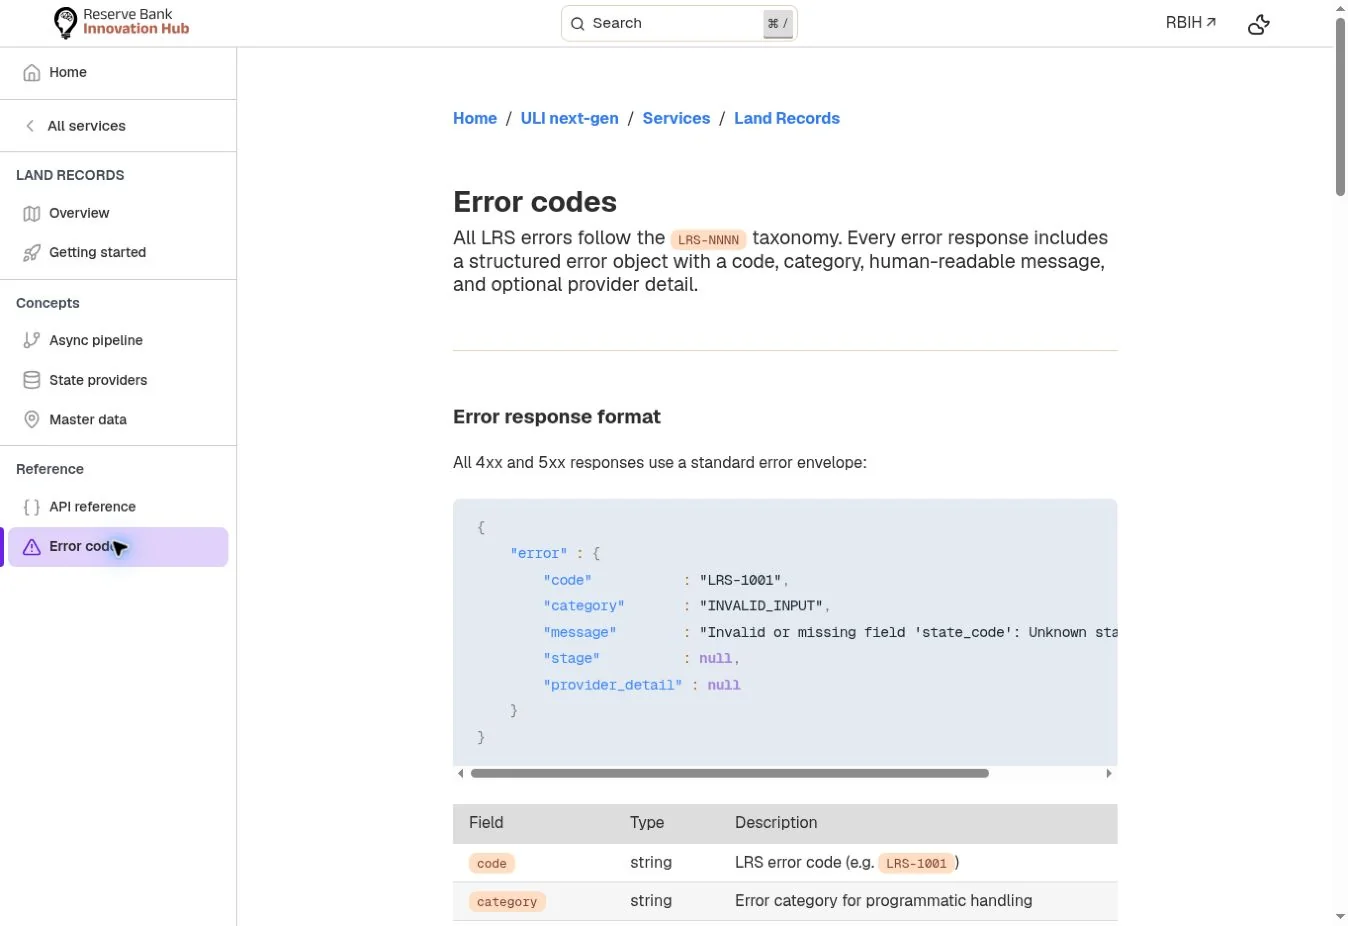Click the ULI next-gen breadcrumb link
1348x926 pixels.
[570, 119]
